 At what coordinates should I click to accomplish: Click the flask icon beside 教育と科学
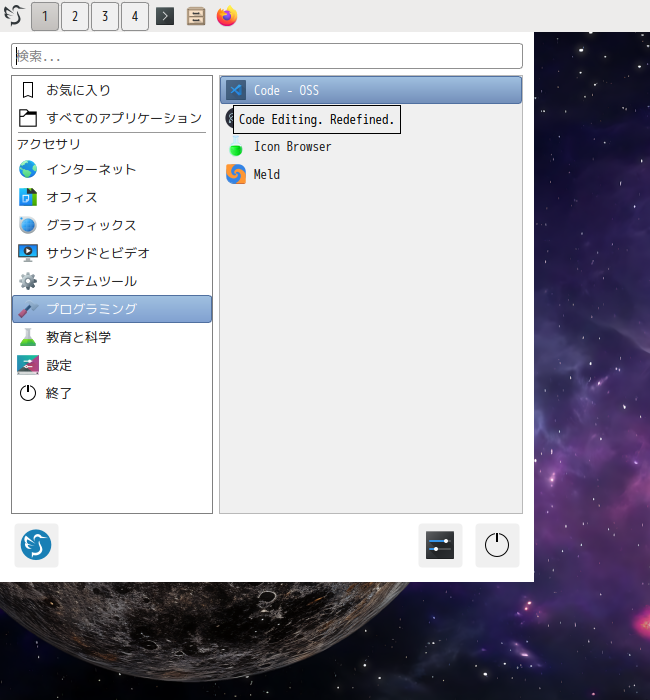[x=28, y=337]
